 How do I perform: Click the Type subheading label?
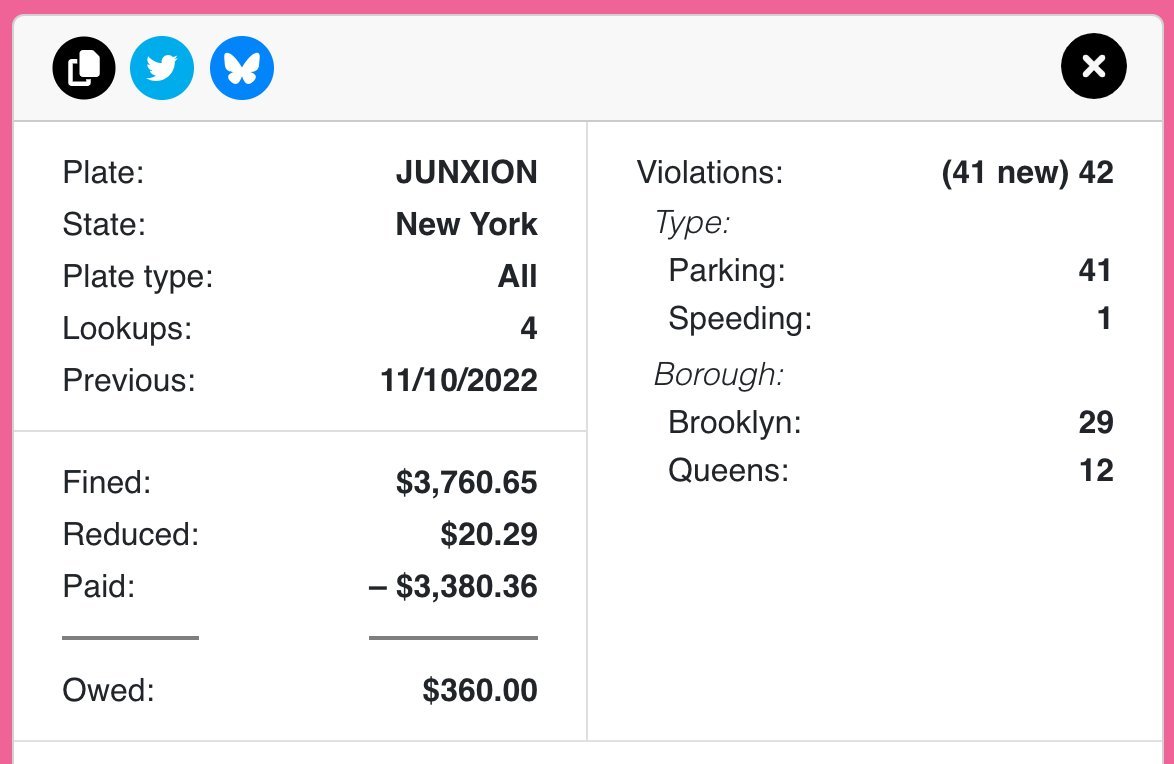point(692,223)
